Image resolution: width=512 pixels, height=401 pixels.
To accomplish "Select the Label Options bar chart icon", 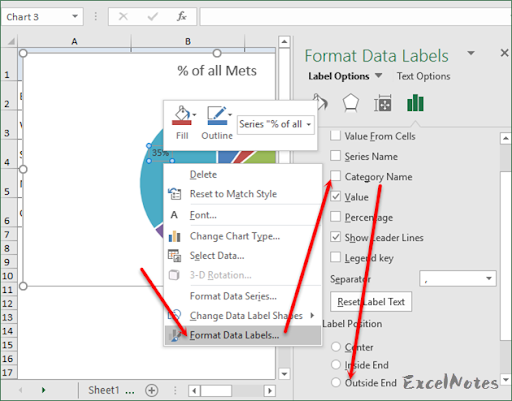I will 415,103.
